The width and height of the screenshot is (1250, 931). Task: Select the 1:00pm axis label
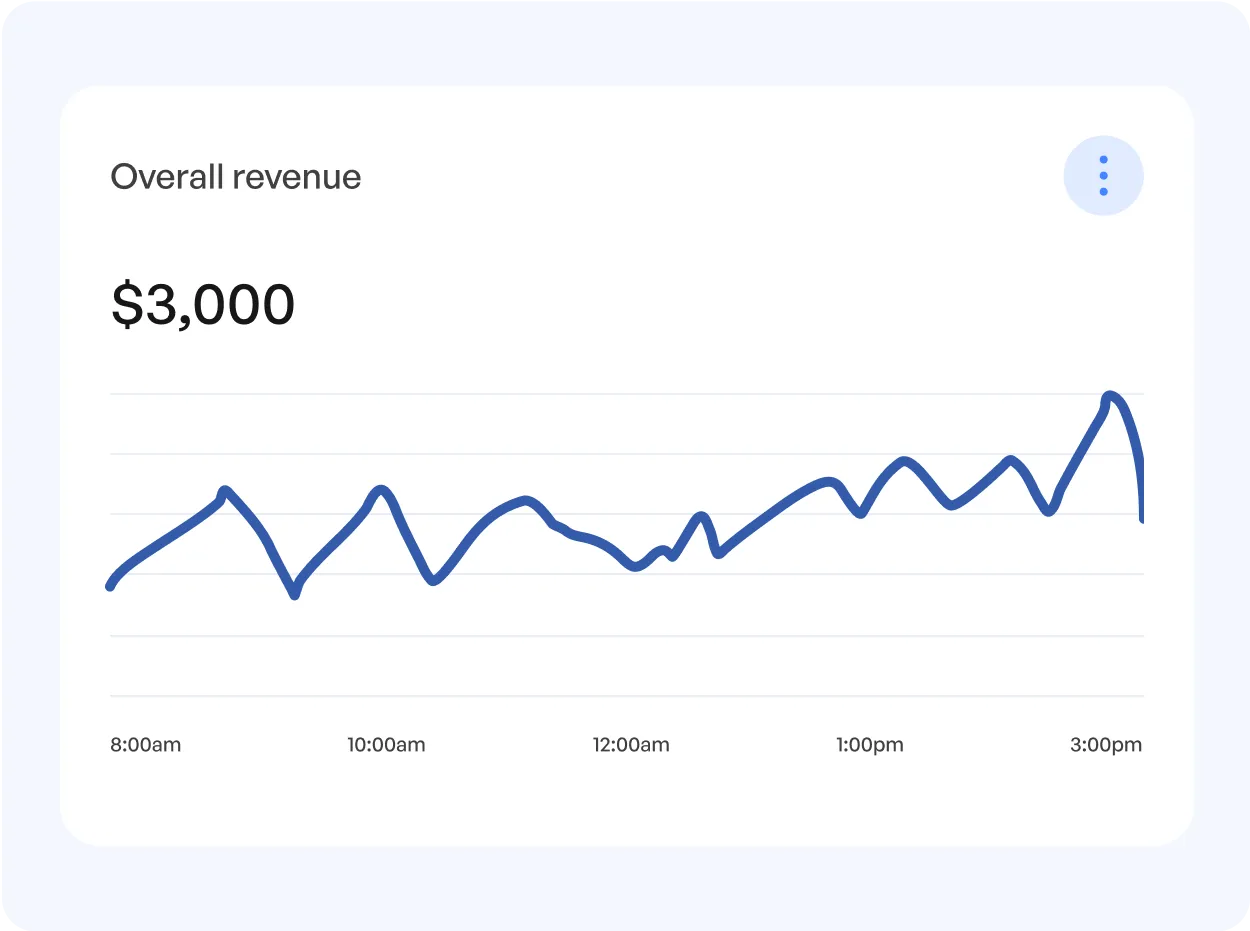(870, 744)
